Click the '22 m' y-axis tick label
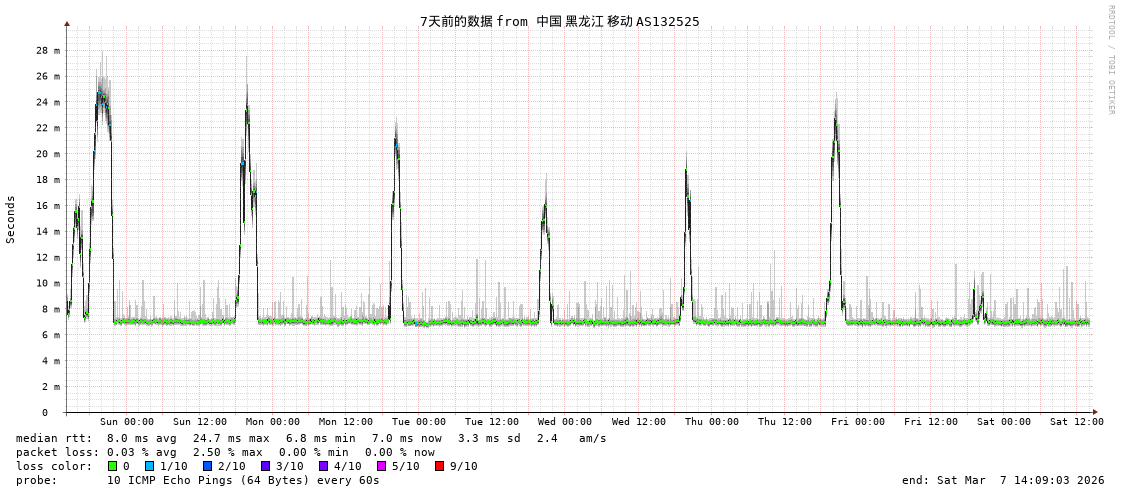 coord(50,128)
